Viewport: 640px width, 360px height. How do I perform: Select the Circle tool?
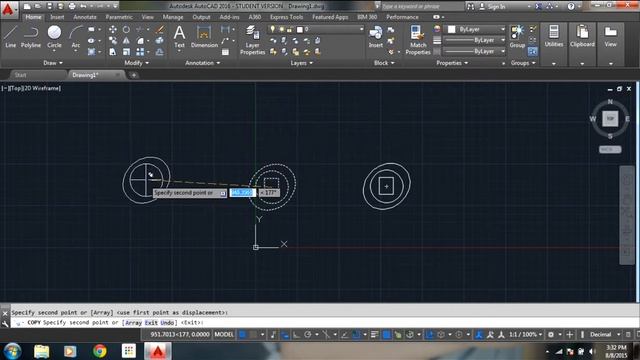[x=54, y=37]
